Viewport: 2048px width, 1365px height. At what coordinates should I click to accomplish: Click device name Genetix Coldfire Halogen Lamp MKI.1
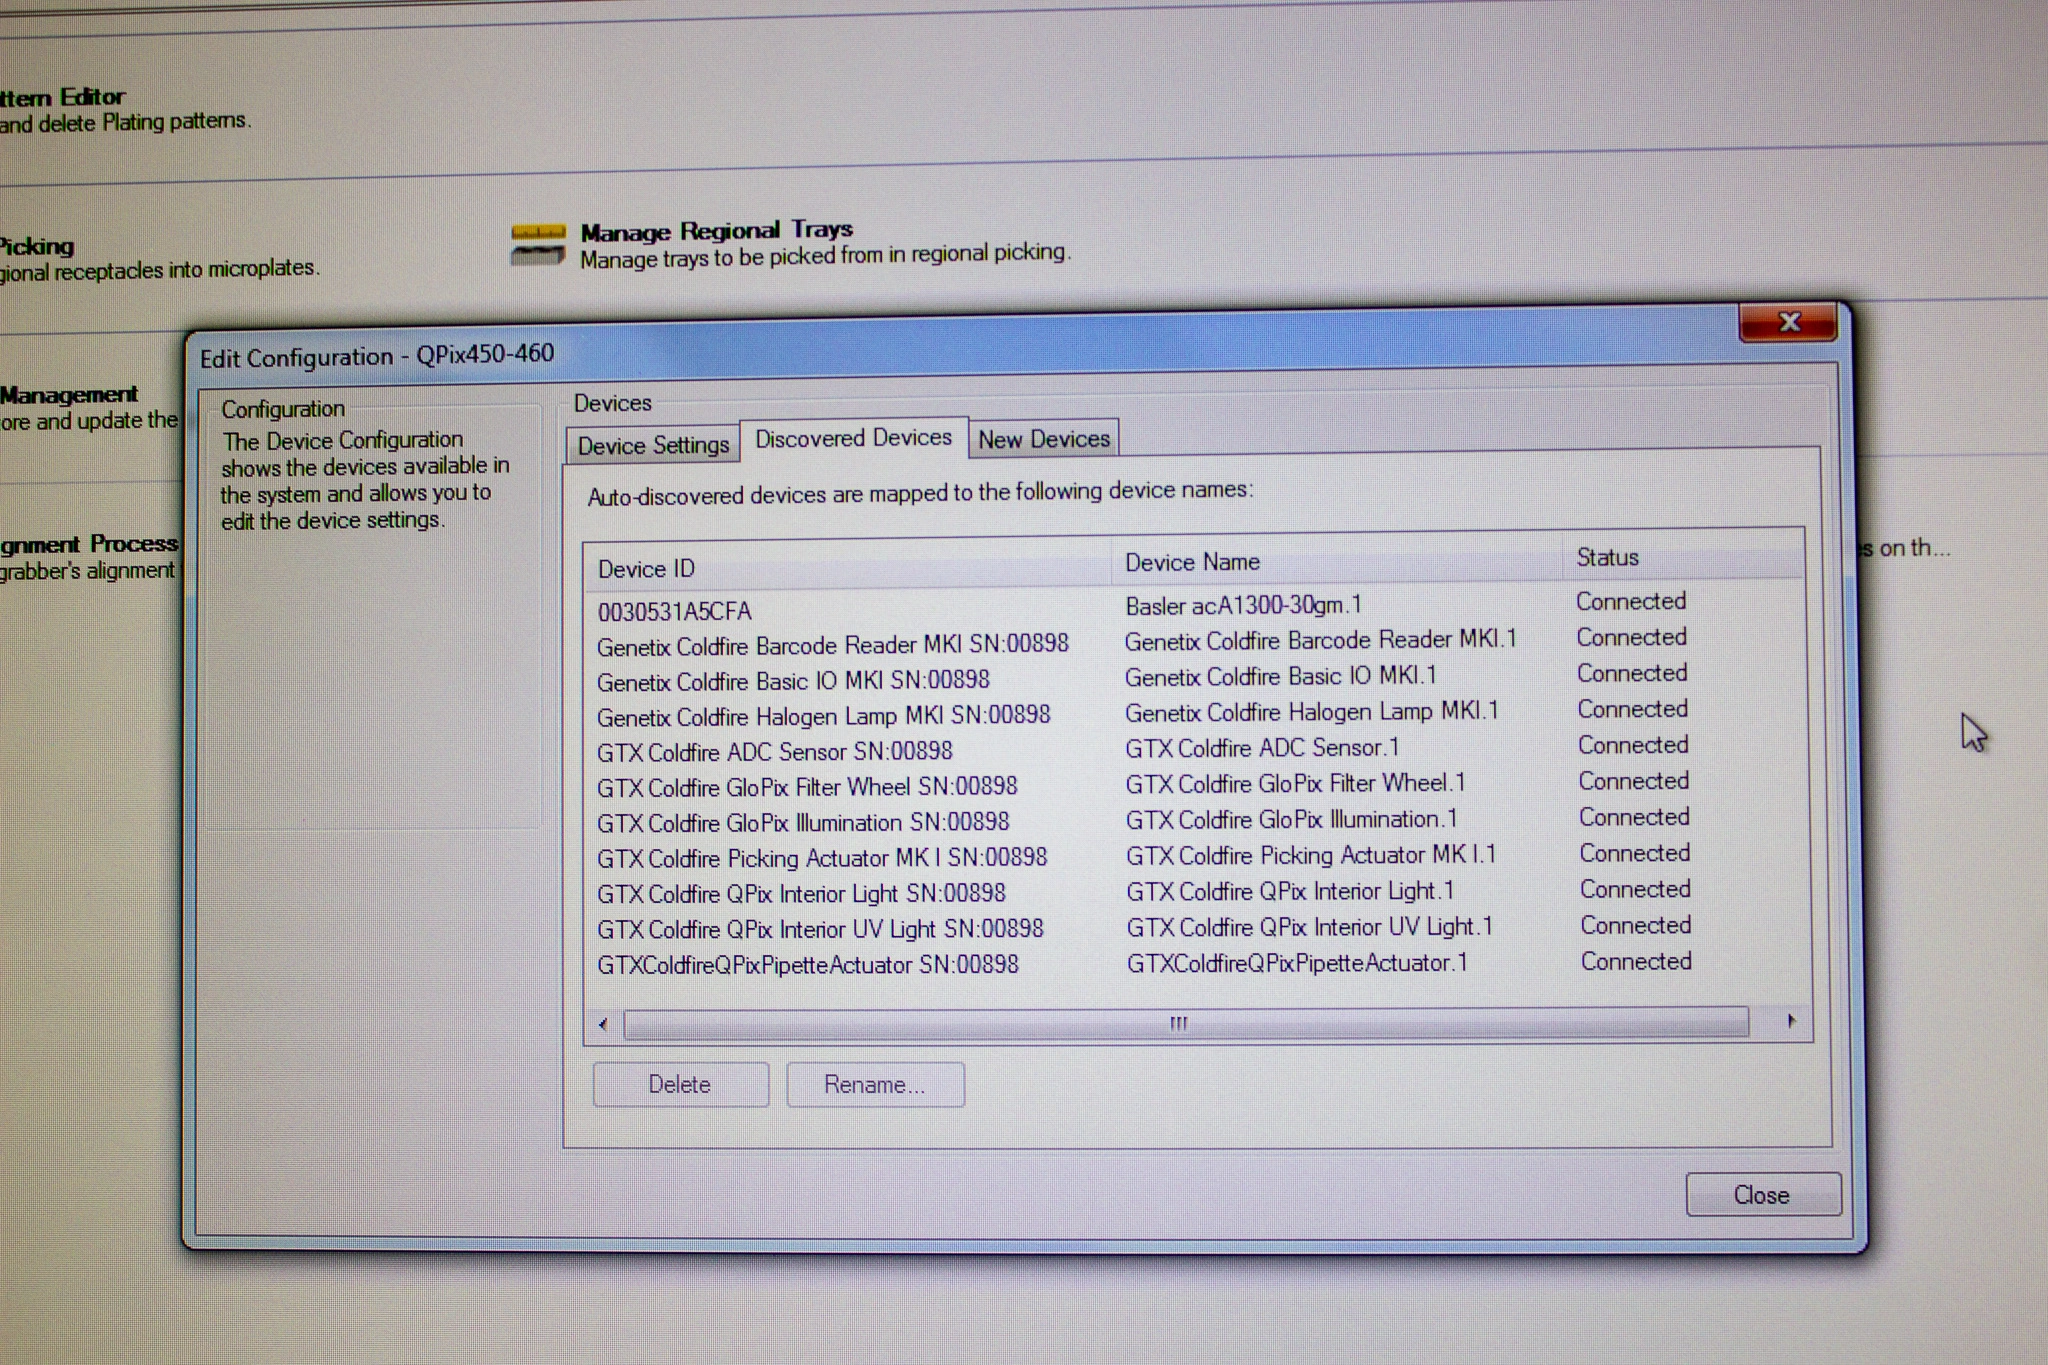[1312, 712]
